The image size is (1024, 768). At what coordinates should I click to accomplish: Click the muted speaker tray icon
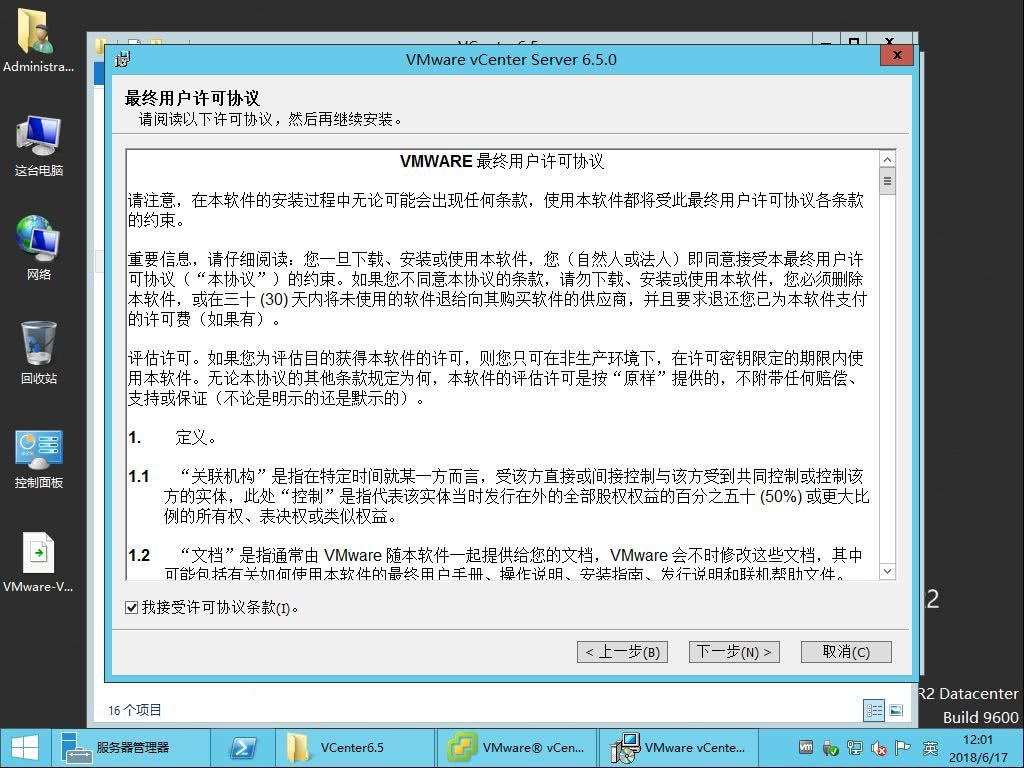(x=877, y=747)
